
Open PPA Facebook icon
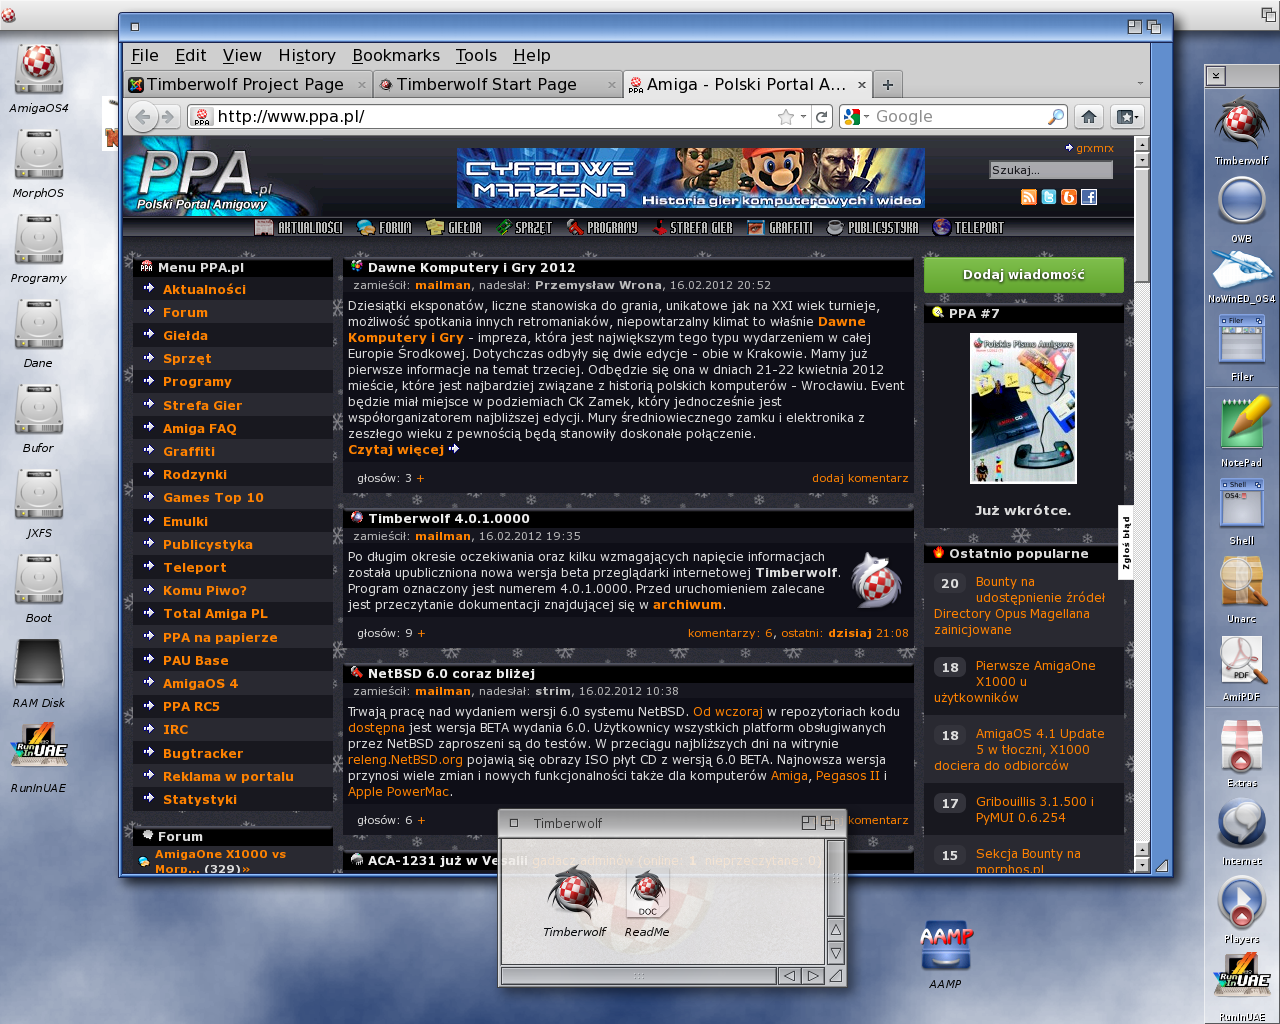point(1089,197)
